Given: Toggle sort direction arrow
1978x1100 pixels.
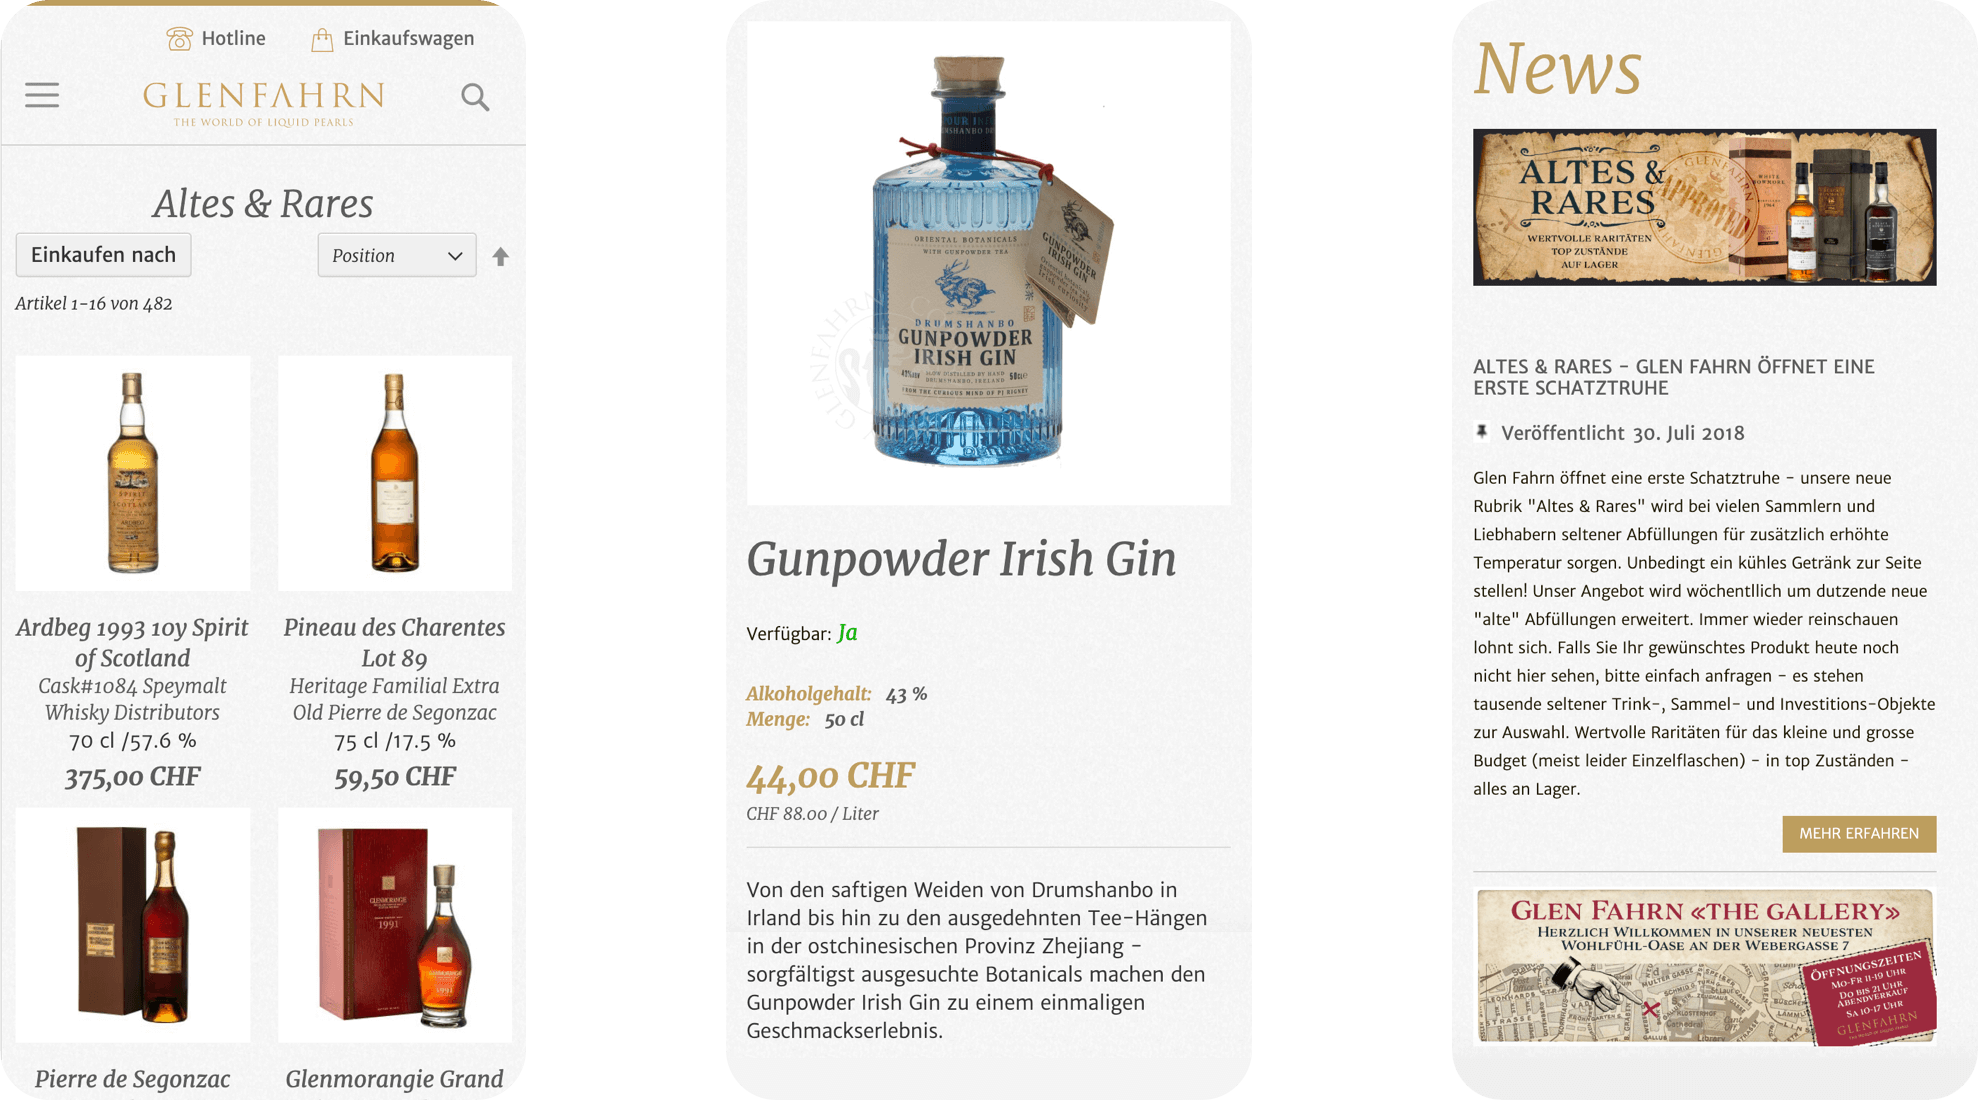Looking at the screenshot, I should tap(501, 256).
